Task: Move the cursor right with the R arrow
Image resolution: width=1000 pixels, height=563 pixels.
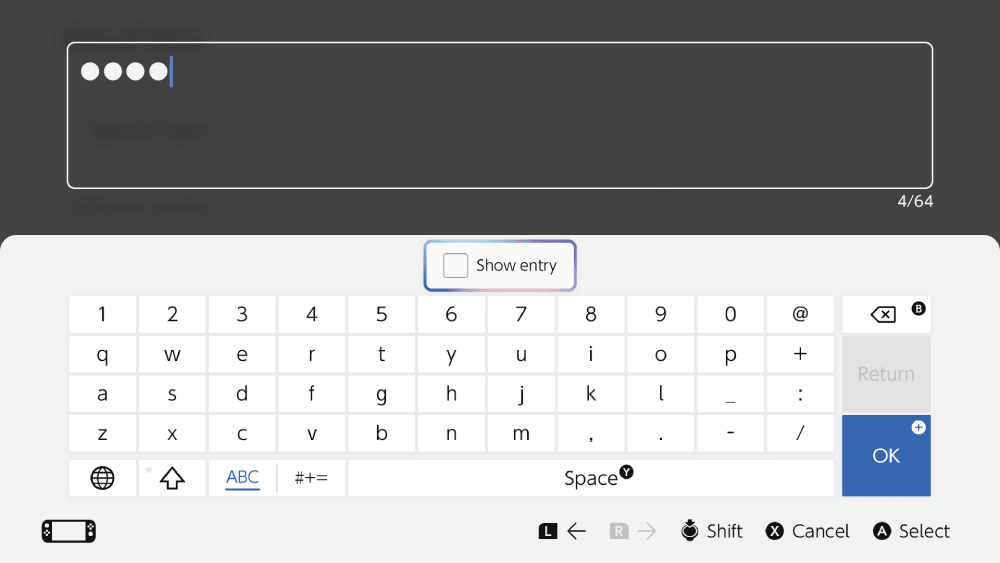Action: pos(633,531)
